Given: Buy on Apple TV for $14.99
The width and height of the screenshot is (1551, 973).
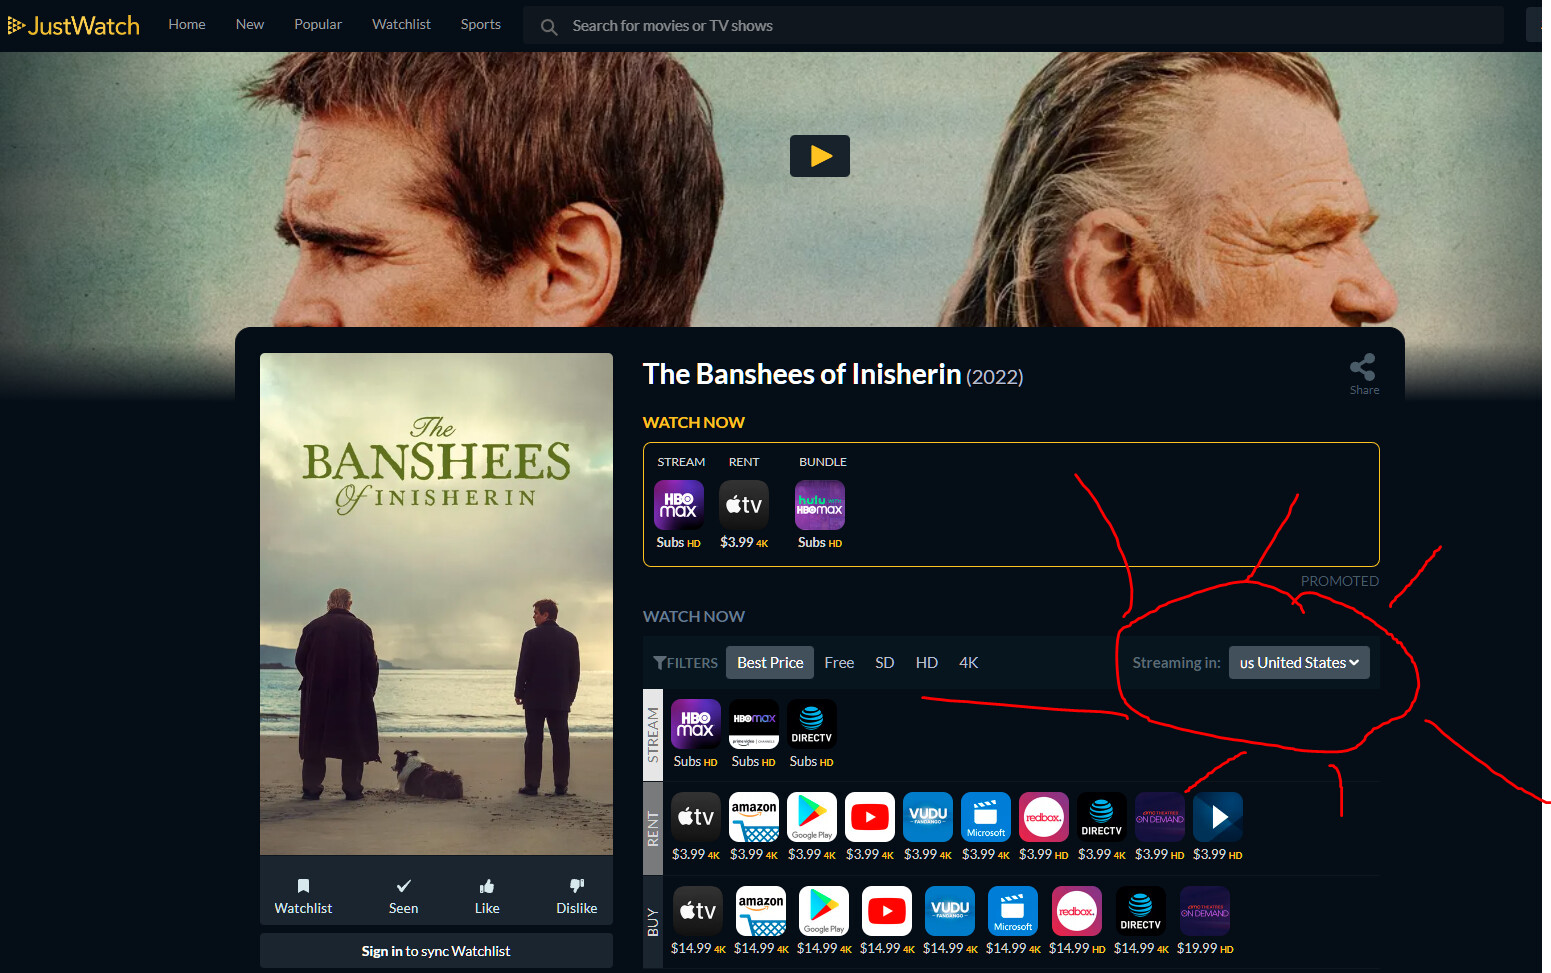Looking at the screenshot, I should [698, 911].
